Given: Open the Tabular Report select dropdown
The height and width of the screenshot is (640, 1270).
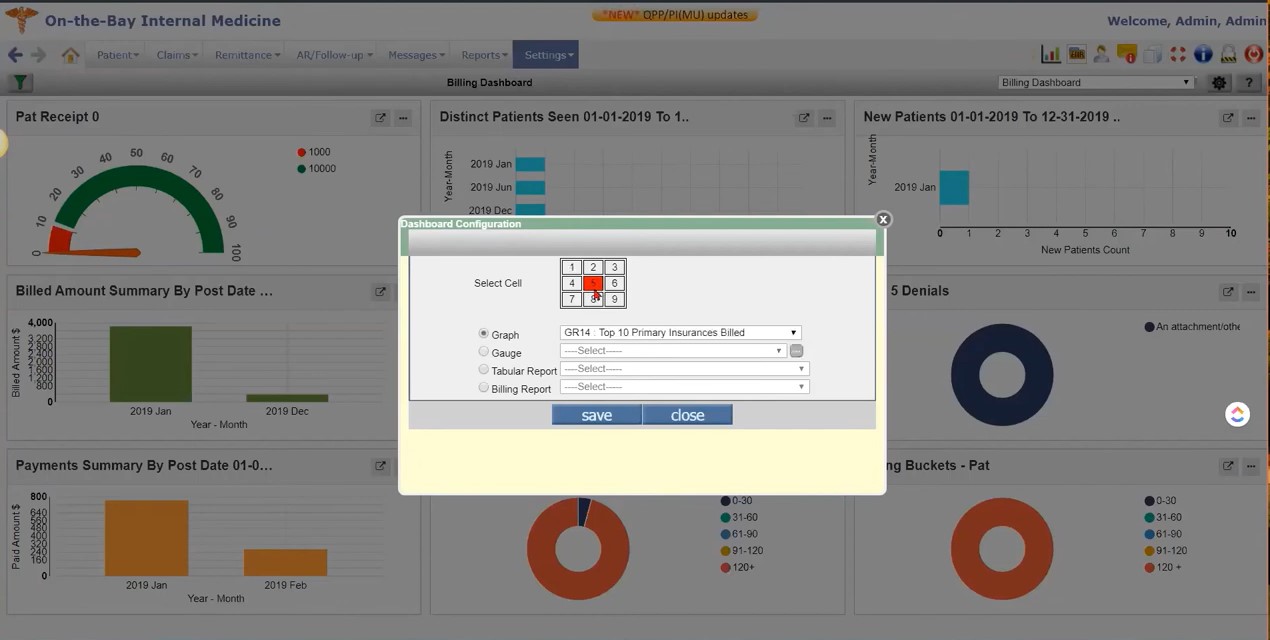Looking at the screenshot, I should [x=800, y=368].
